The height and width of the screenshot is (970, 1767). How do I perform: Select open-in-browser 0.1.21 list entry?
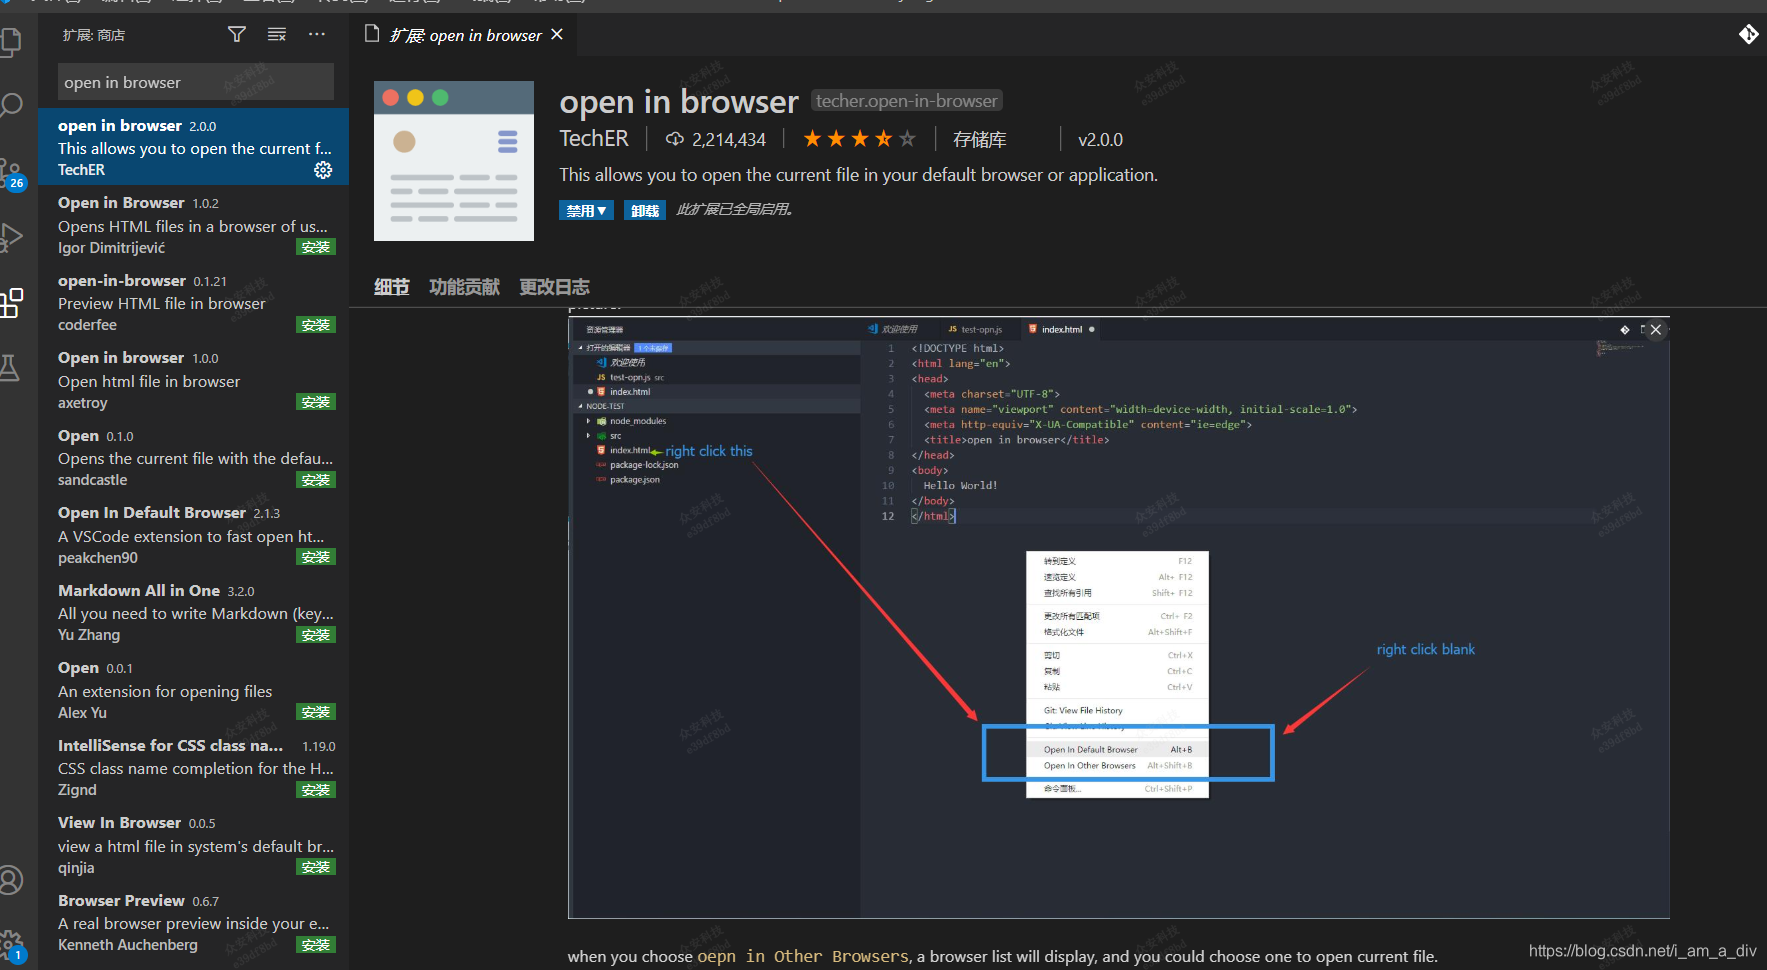[x=194, y=302]
